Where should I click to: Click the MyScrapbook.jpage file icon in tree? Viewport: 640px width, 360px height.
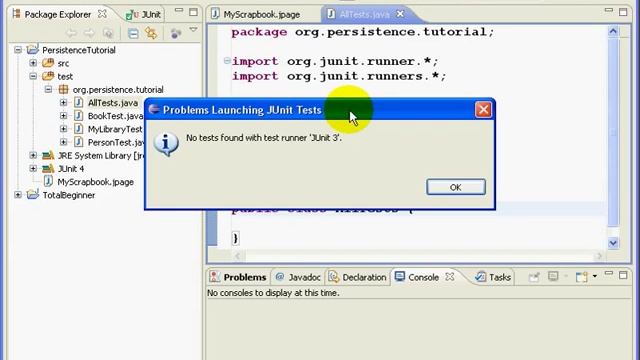[48, 181]
